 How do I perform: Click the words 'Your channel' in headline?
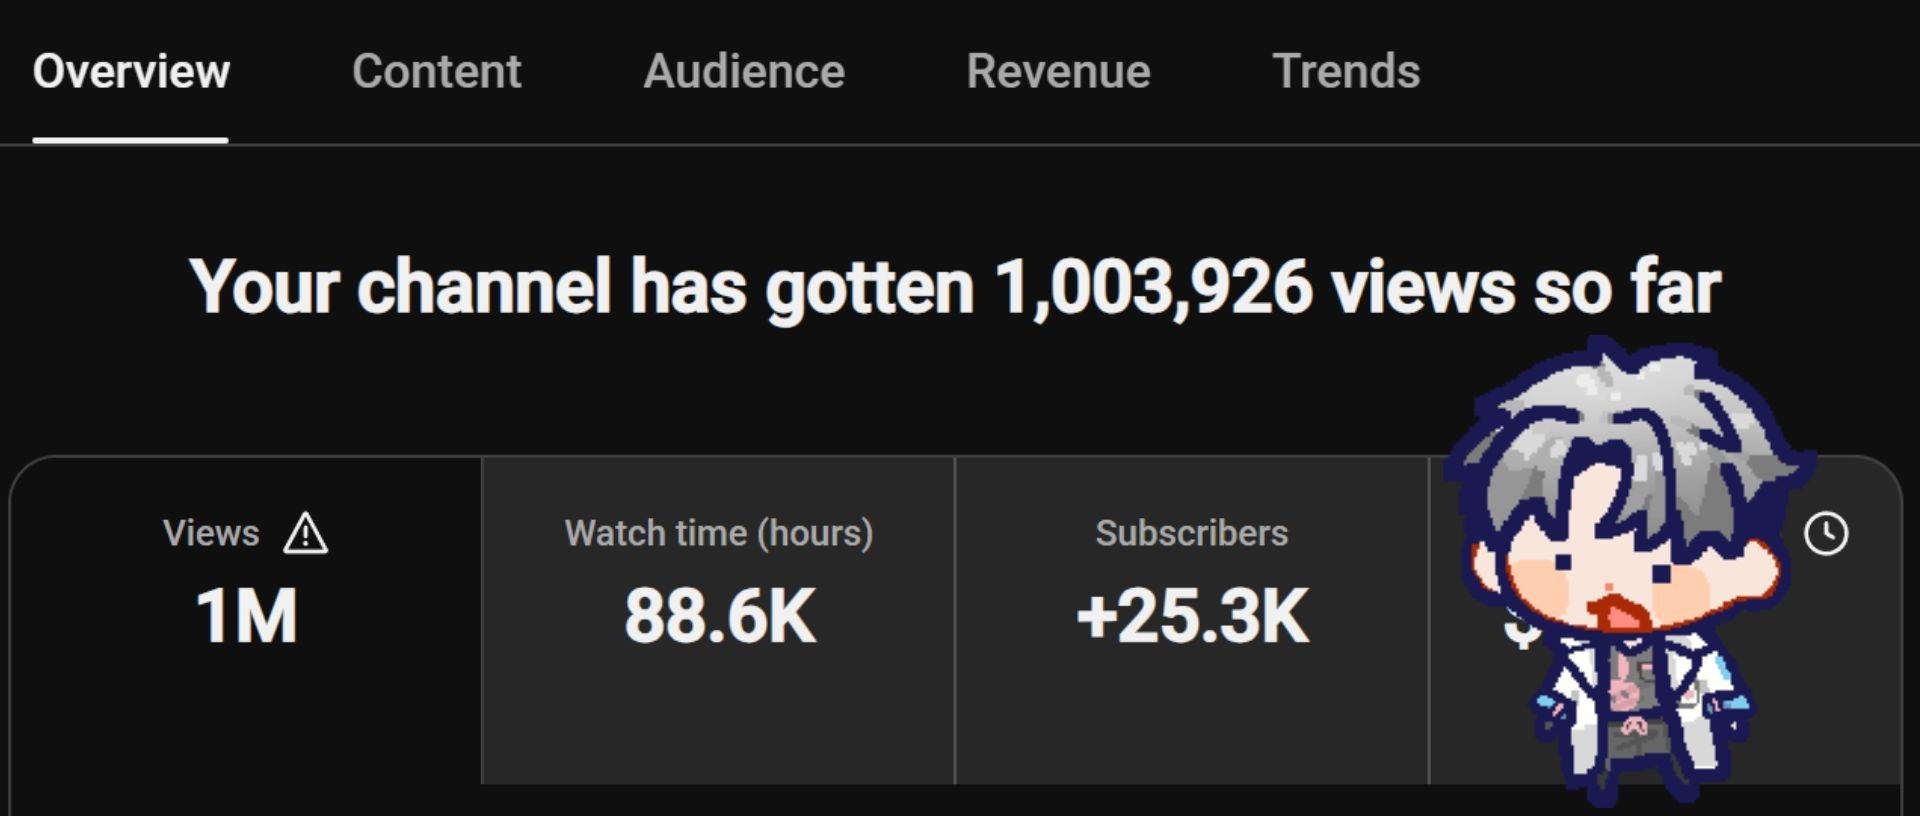[401, 288]
